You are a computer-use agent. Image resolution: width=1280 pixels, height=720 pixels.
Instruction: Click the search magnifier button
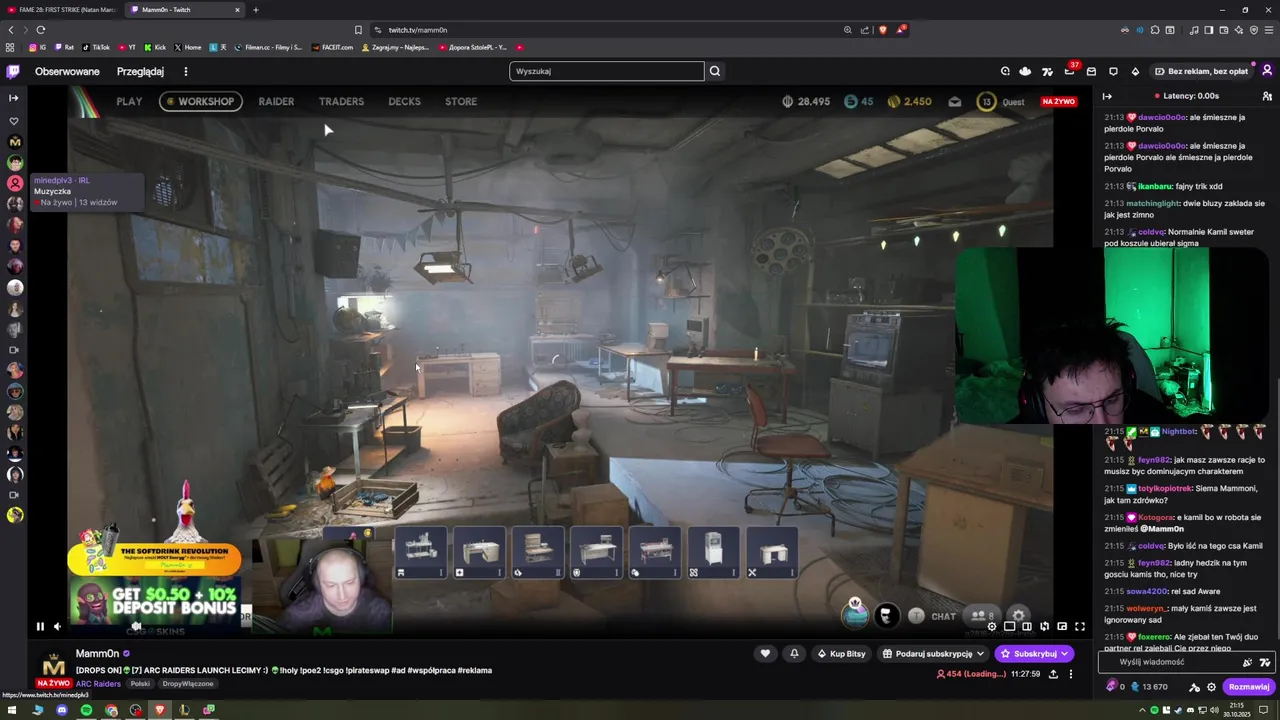(x=715, y=71)
